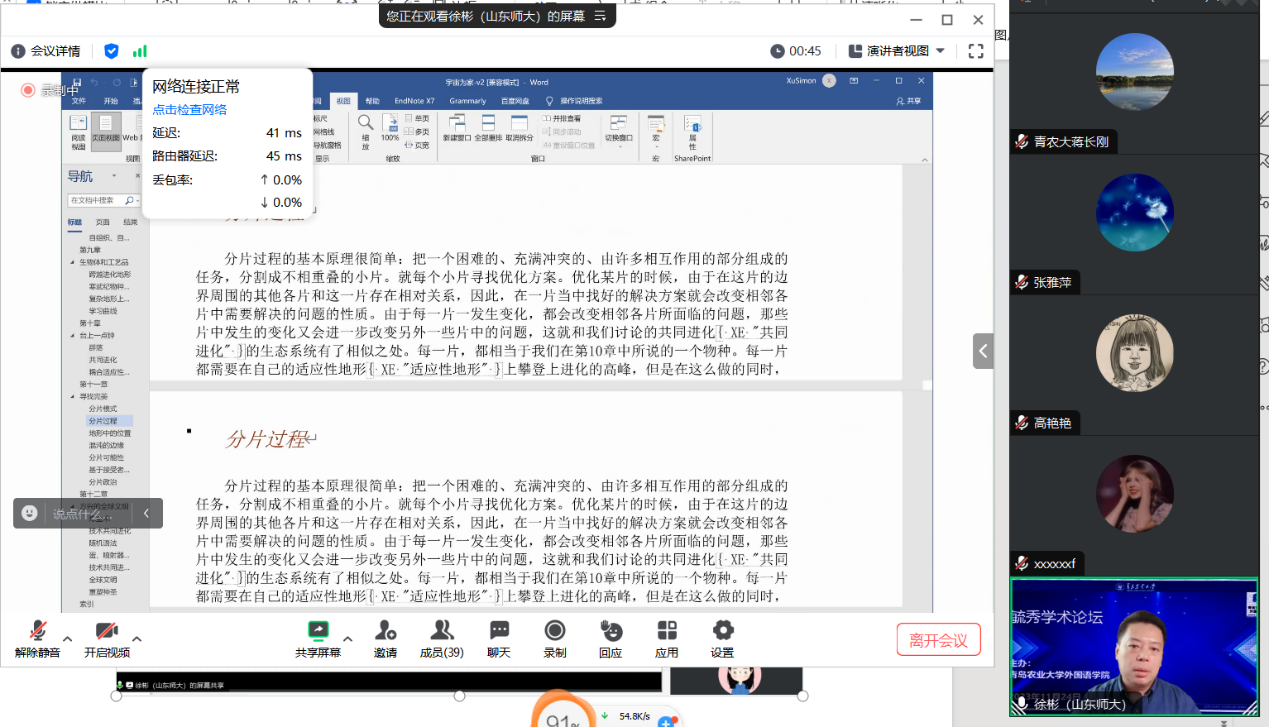Expand audio options arrow beside 解除静音
Image resolution: width=1269 pixels, height=727 pixels.
(x=68, y=639)
